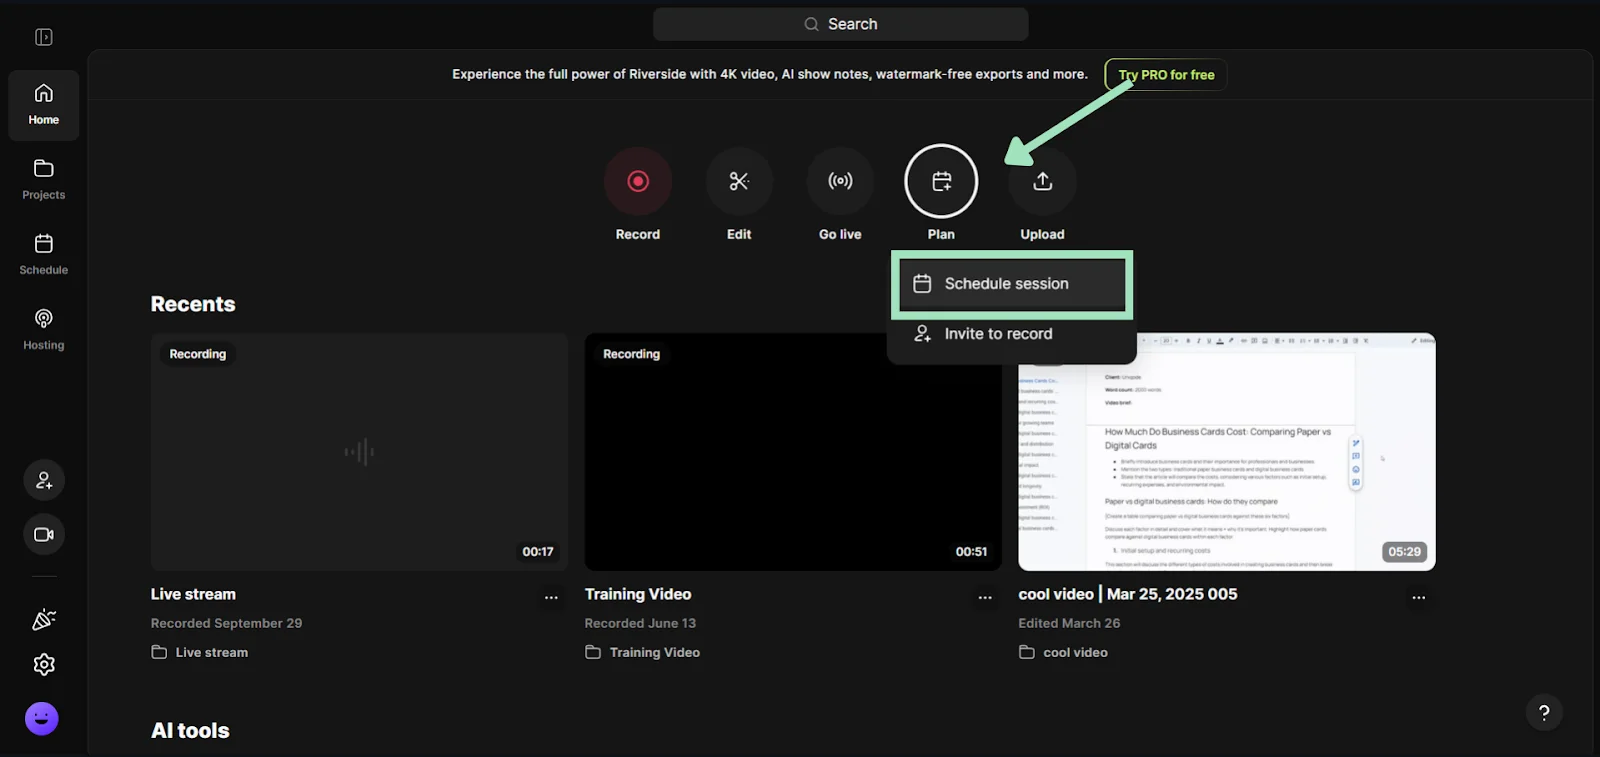Click the Search field

coord(840,24)
